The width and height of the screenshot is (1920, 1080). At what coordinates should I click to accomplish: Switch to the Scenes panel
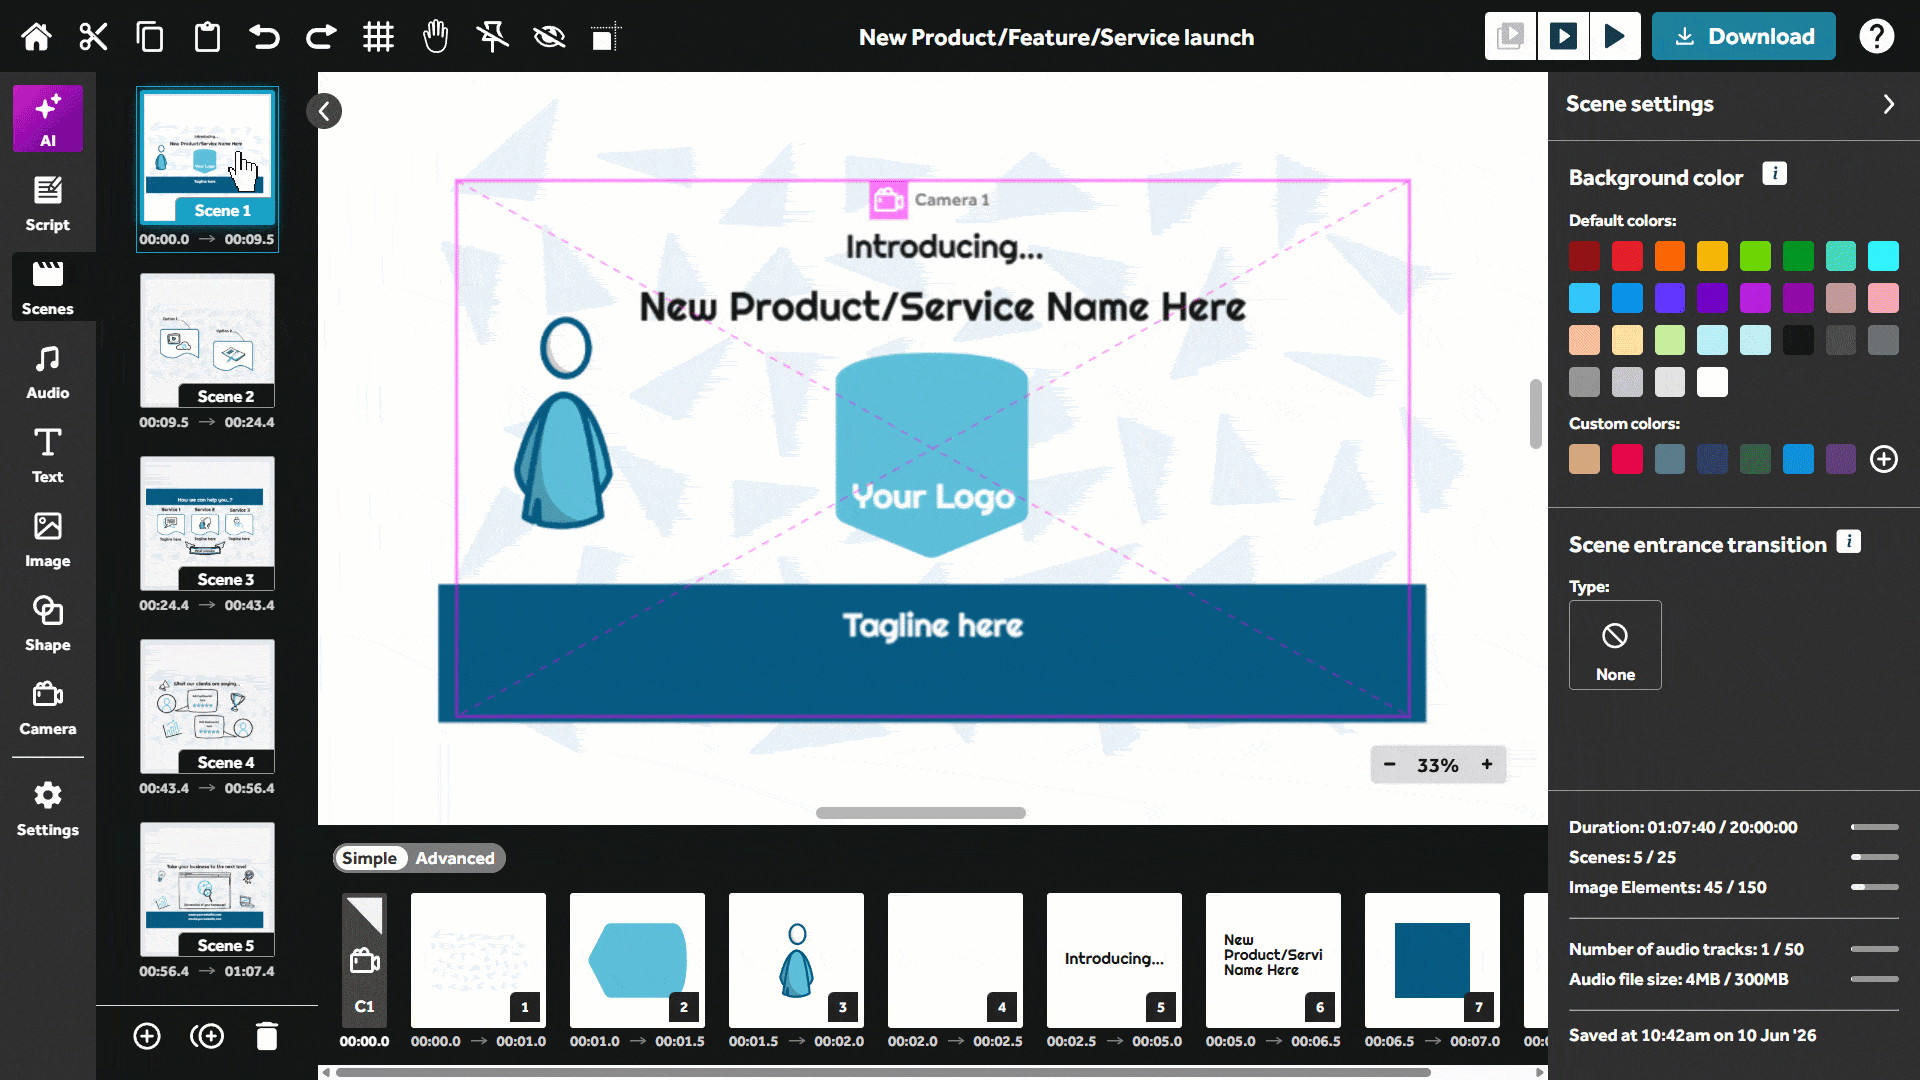pyautogui.click(x=48, y=288)
